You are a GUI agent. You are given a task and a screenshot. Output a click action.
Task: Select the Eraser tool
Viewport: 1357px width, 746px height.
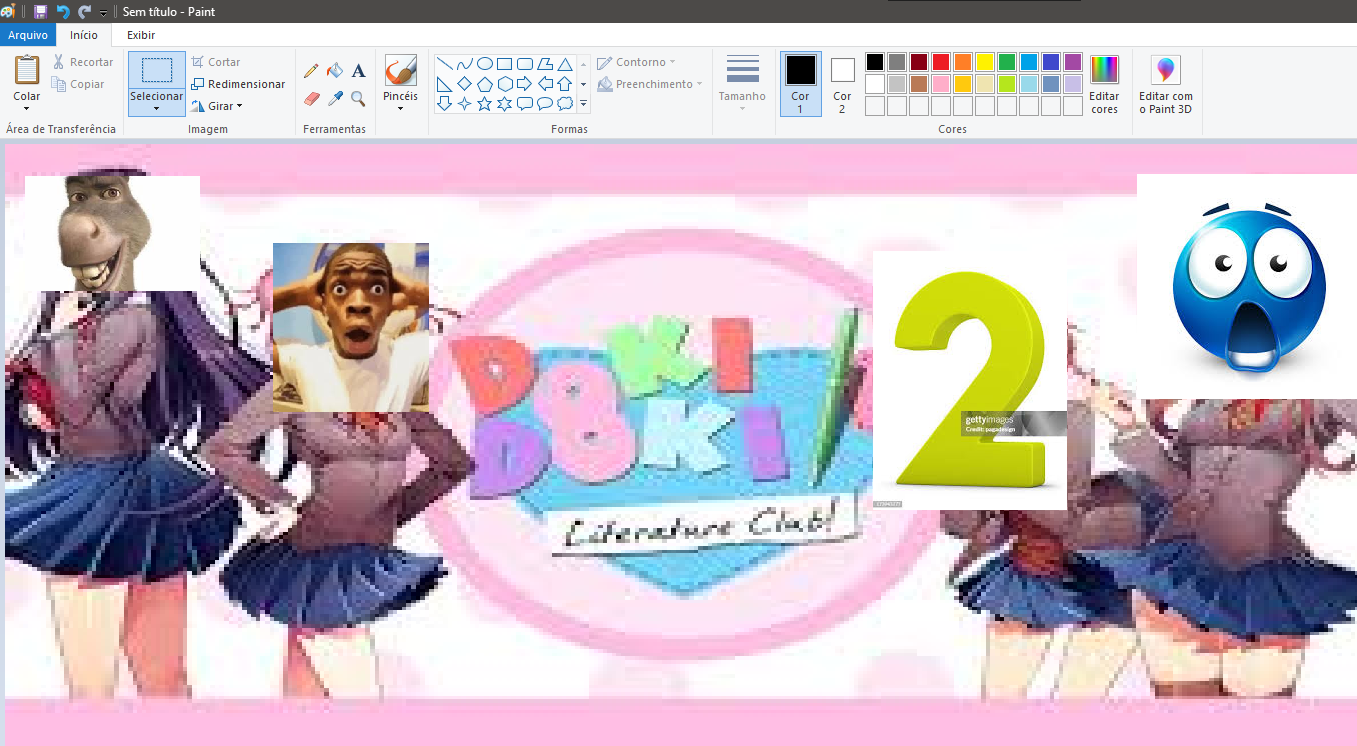point(311,99)
